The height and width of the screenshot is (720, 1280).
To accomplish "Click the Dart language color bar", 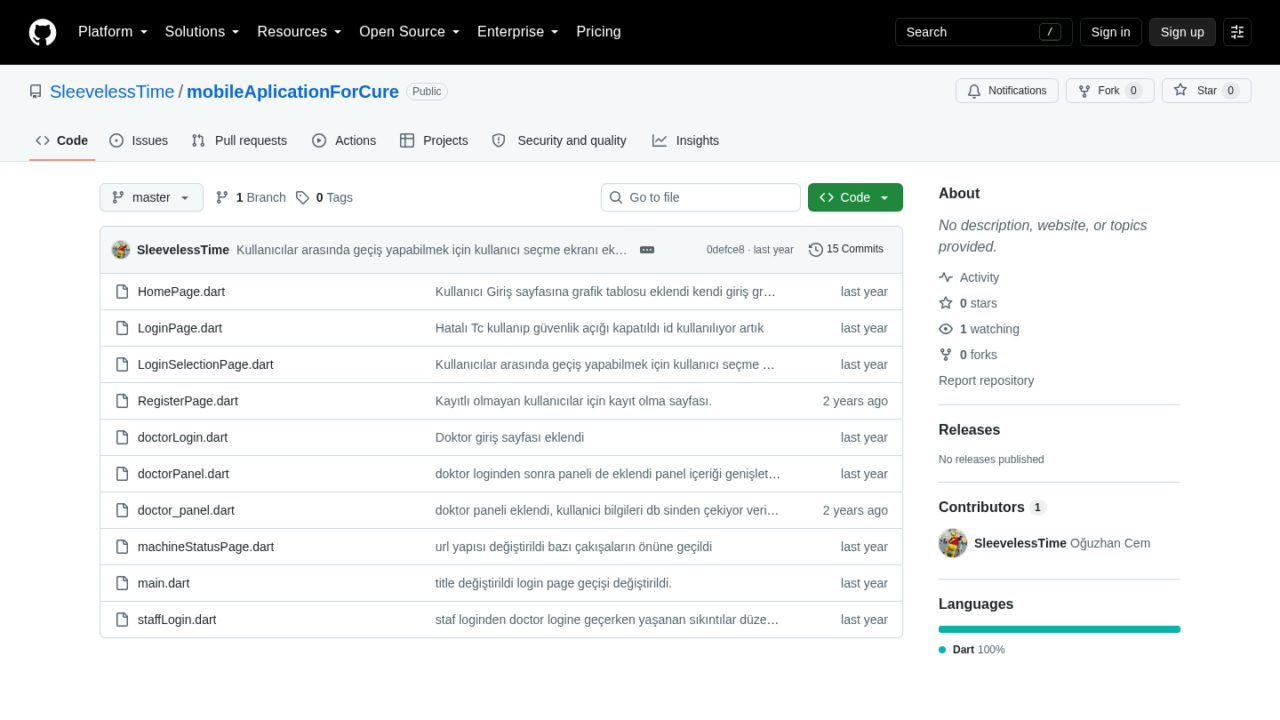I will [x=1059, y=629].
